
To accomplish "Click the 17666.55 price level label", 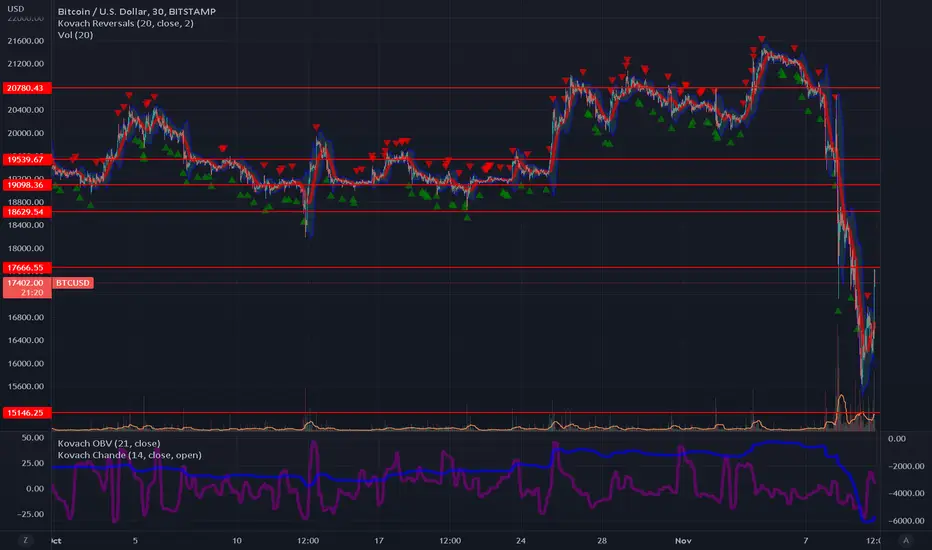I will [x=27, y=268].
